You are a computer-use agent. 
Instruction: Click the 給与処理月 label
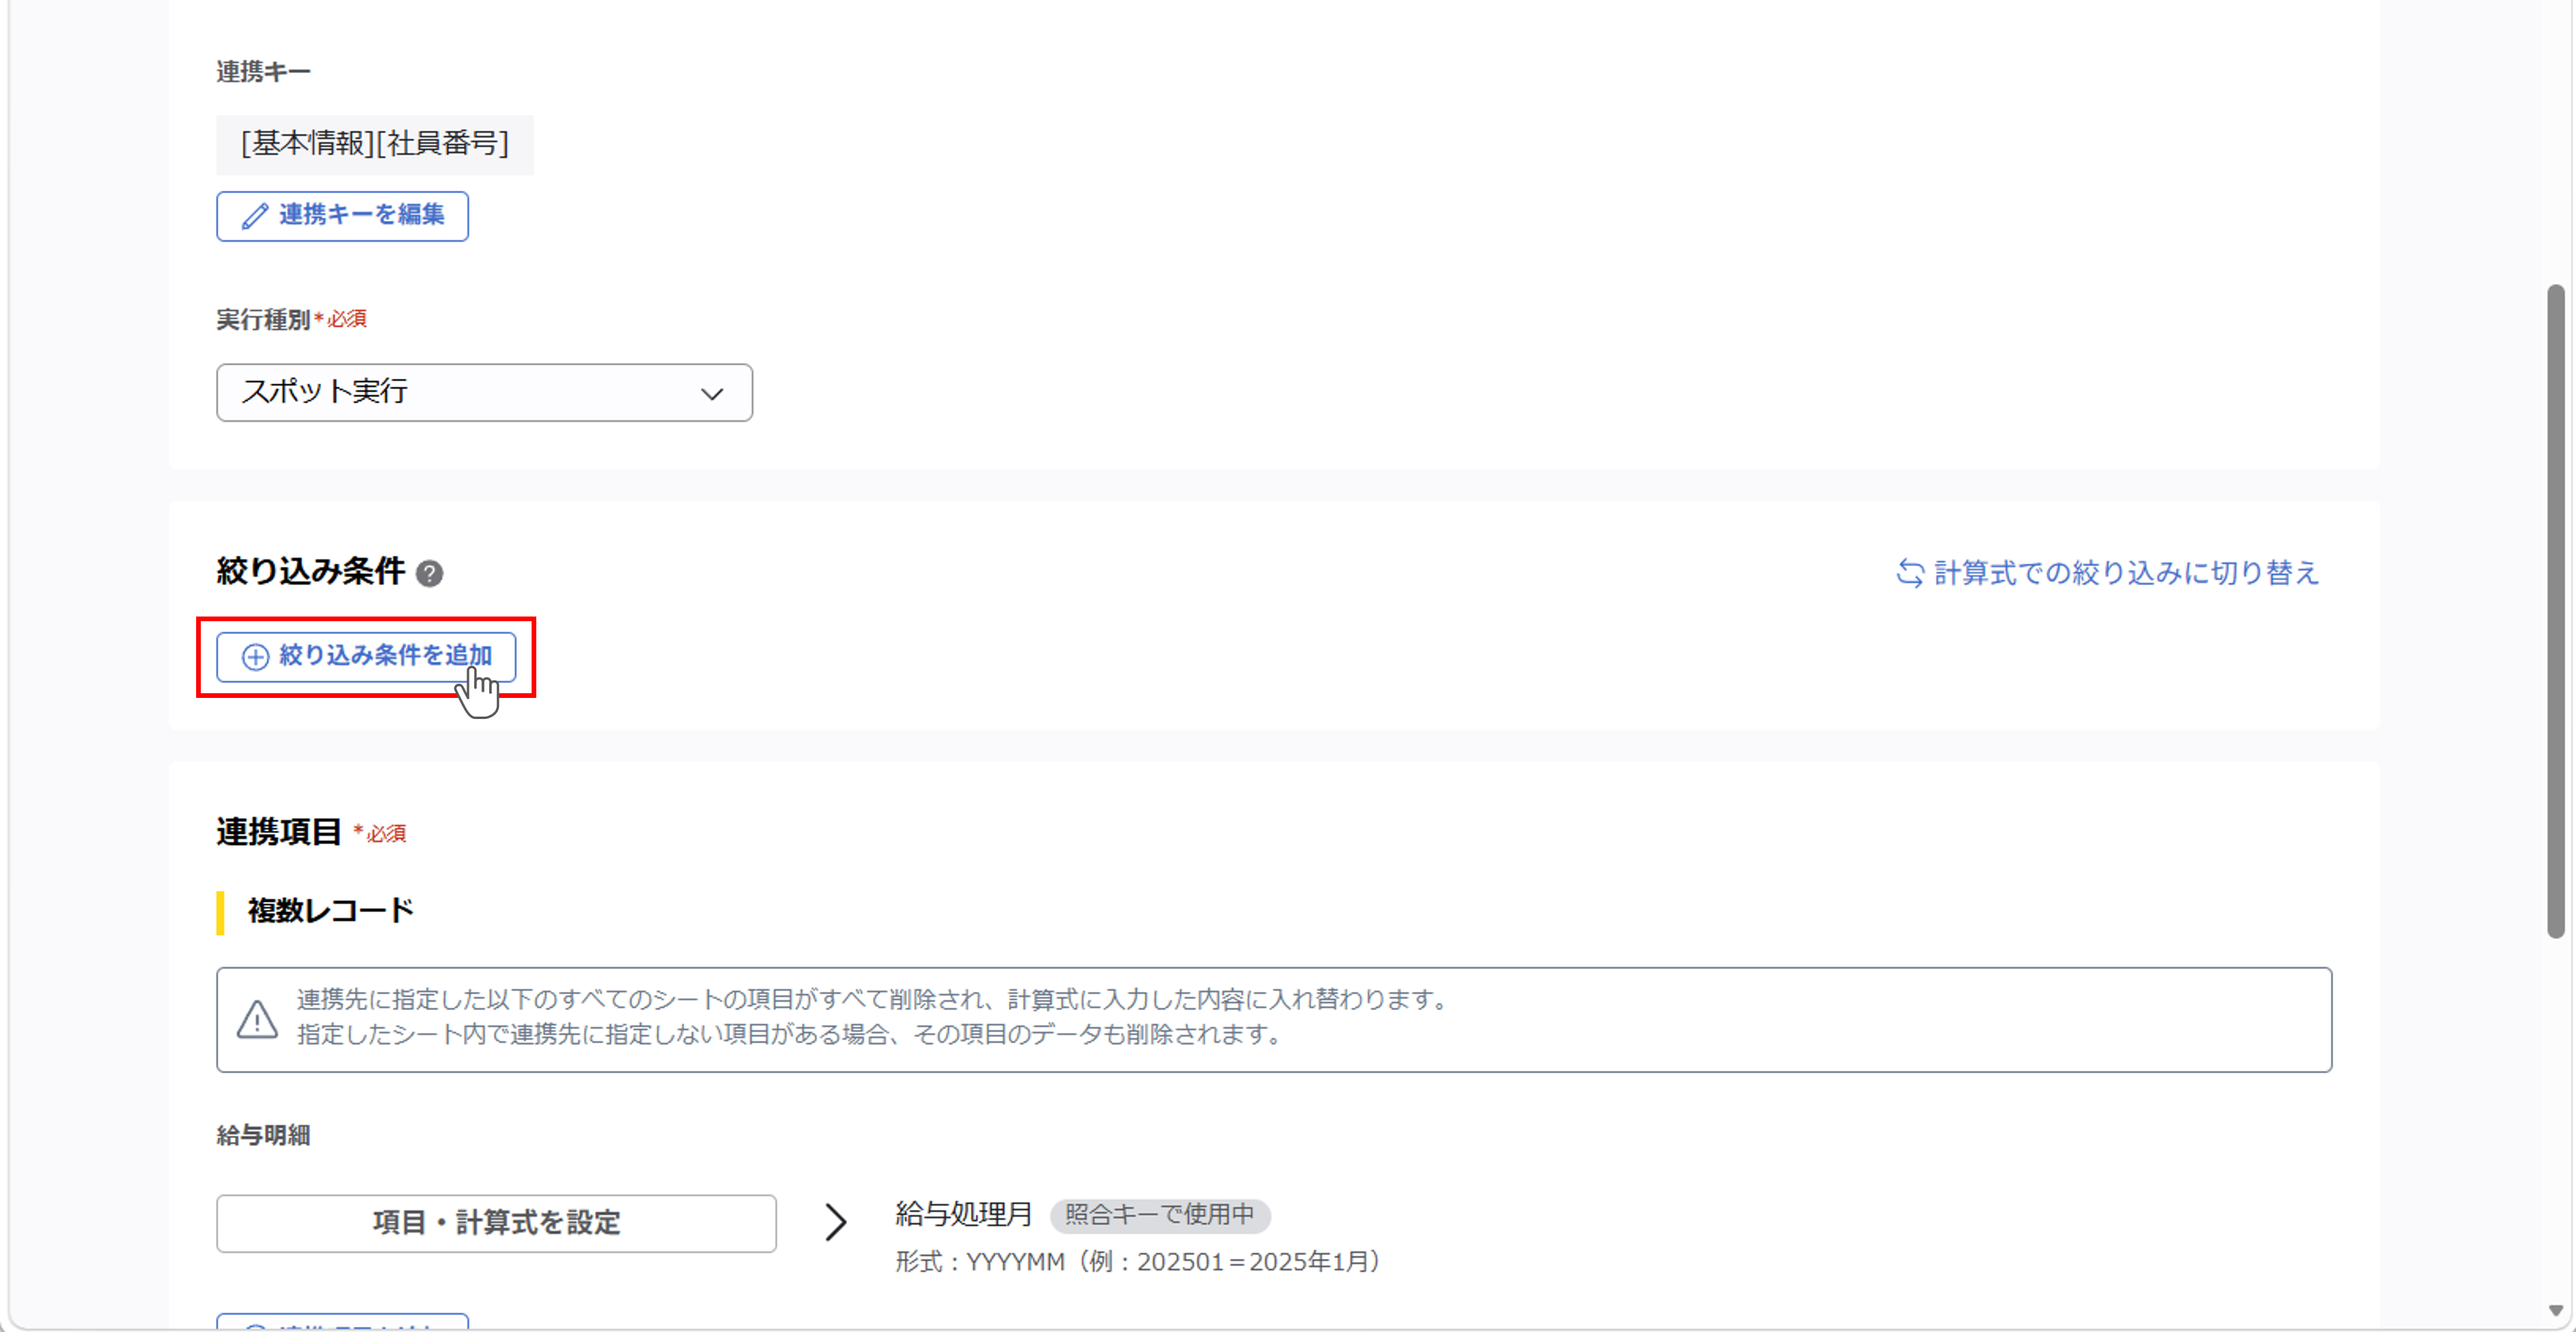point(963,1214)
